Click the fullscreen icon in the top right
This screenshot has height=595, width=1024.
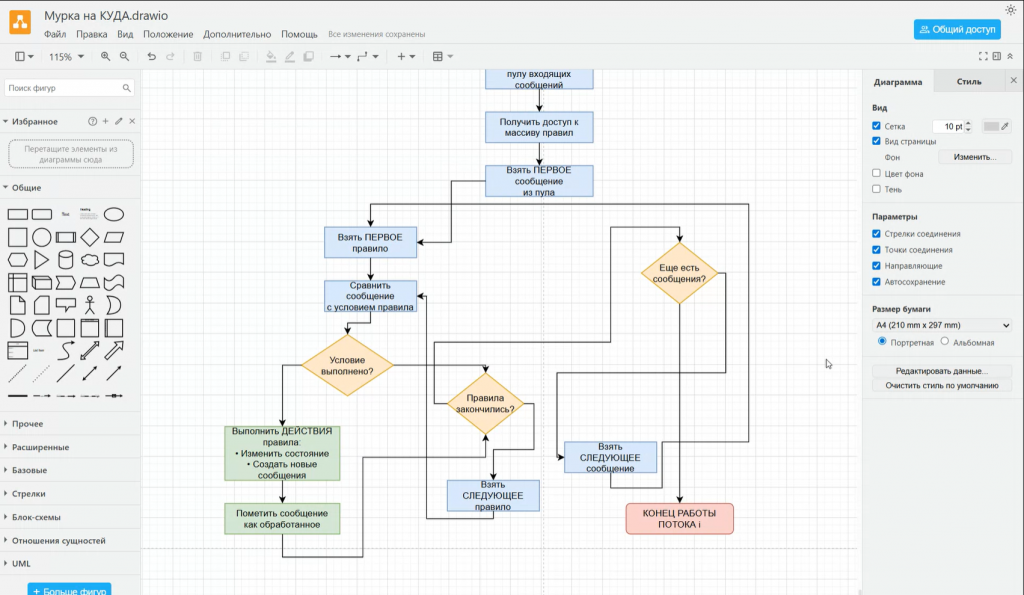[982, 57]
